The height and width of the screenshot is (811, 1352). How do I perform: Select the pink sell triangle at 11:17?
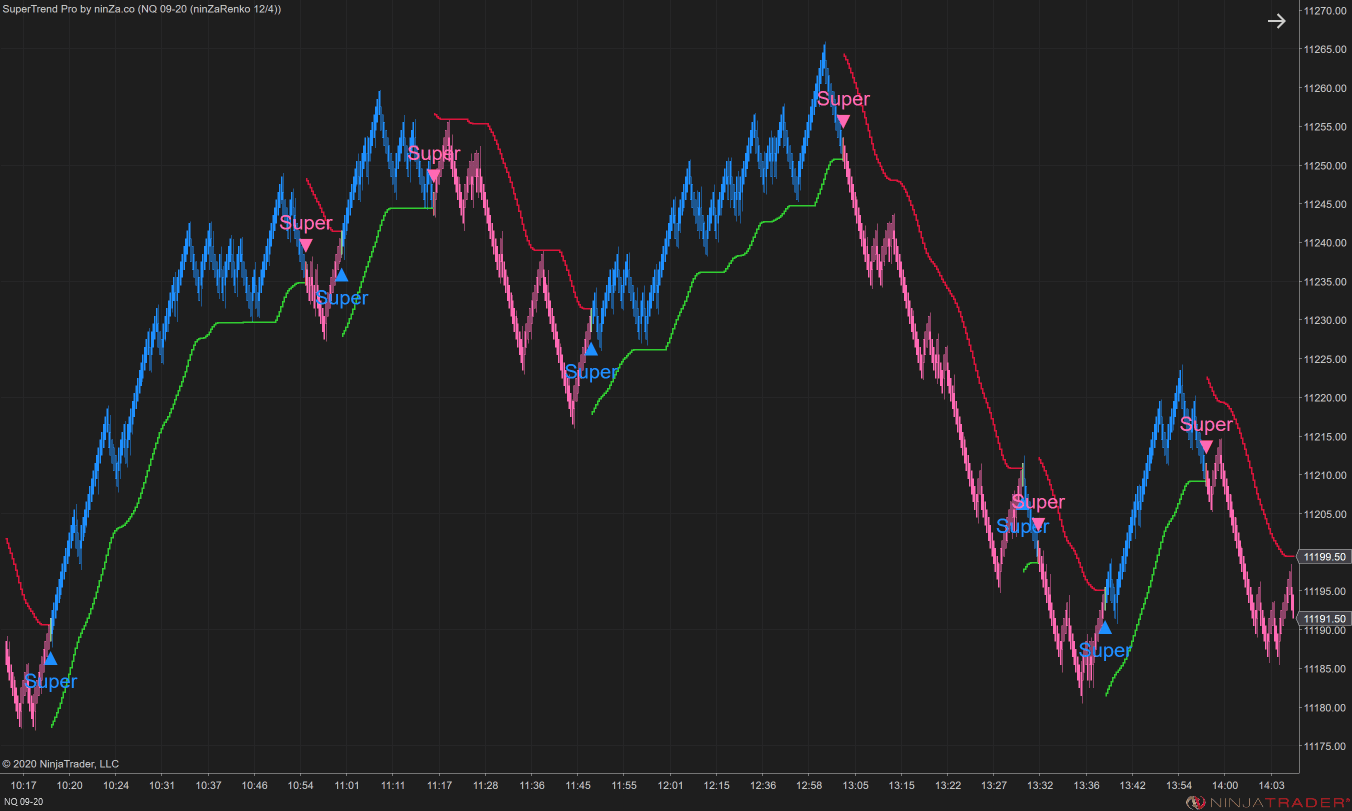(433, 175)
